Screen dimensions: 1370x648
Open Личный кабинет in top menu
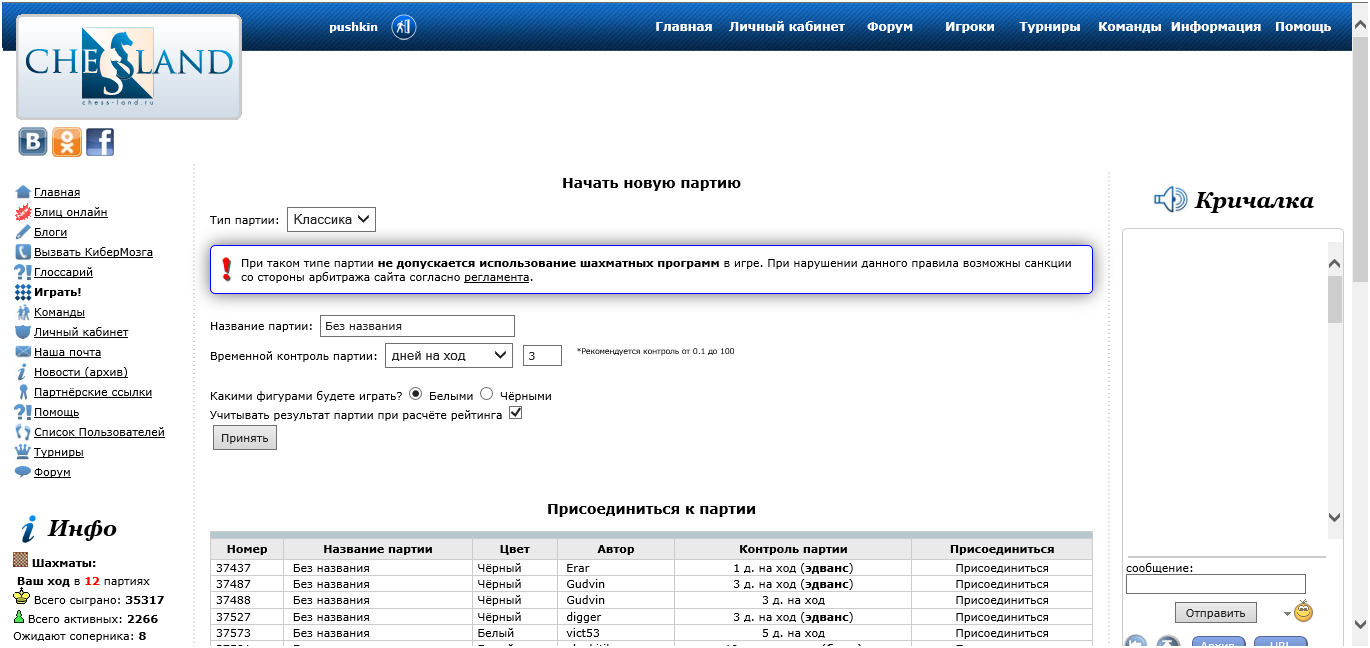[x=787, y=27]
